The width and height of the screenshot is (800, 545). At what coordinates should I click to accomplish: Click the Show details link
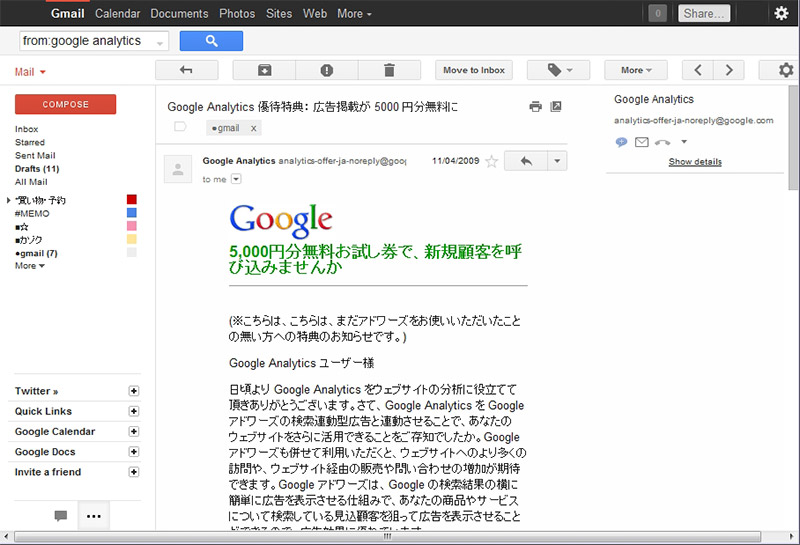pos(695,162)
